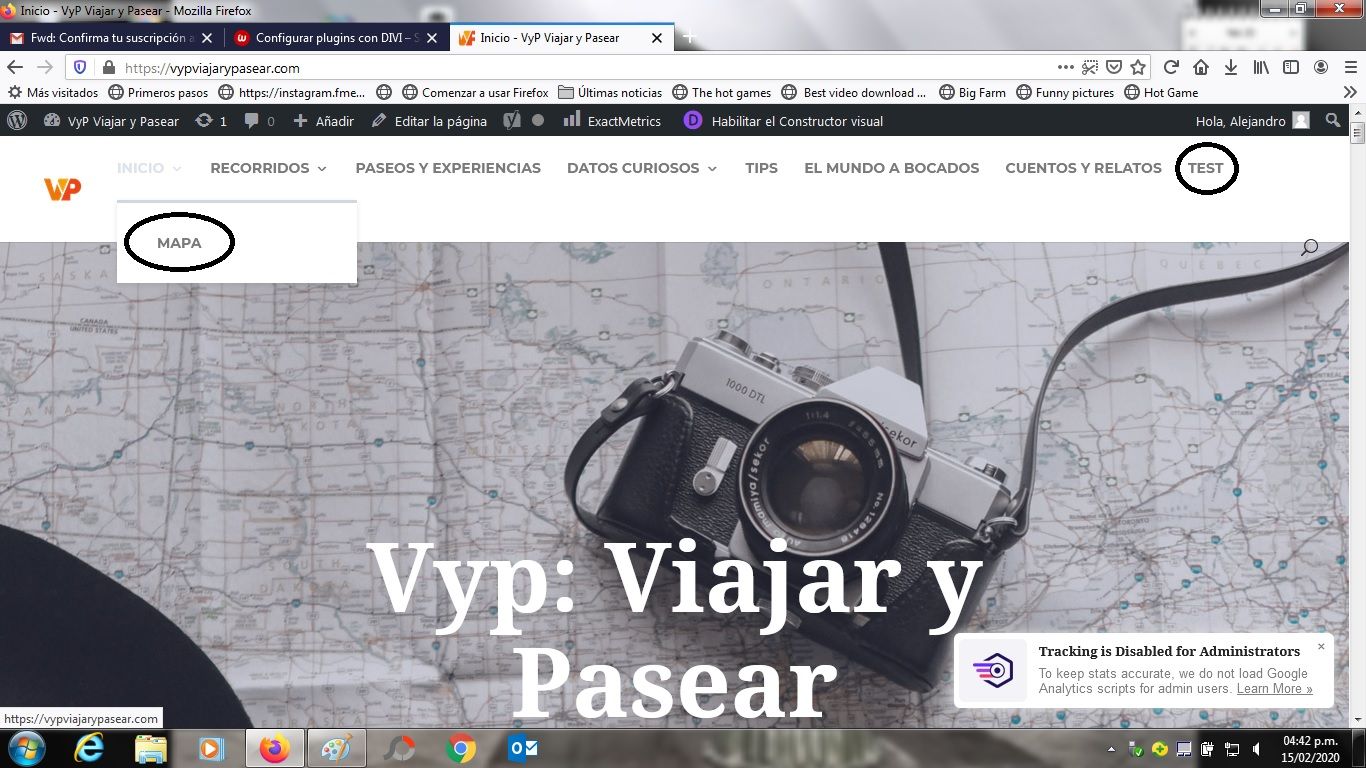Click Añadir new content in admin bar

point(323,120)
